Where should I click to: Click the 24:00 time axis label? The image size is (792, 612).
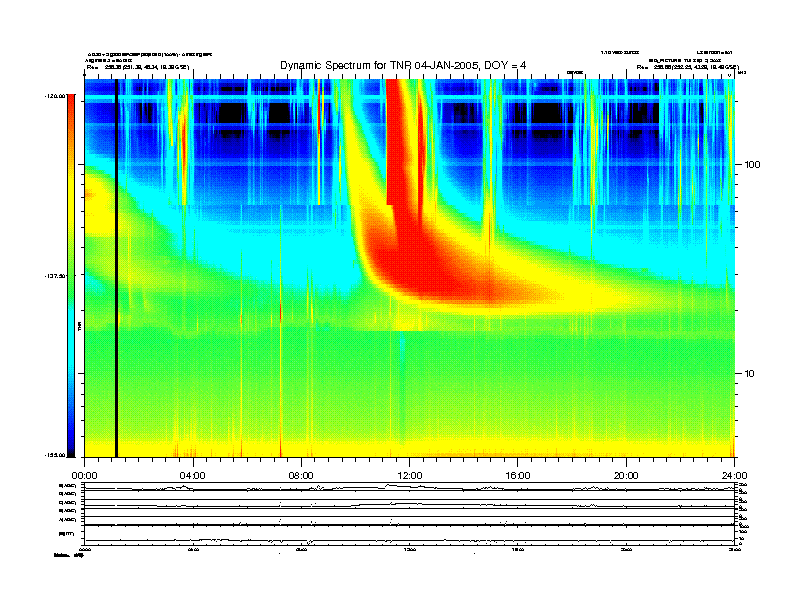(734, 476)
